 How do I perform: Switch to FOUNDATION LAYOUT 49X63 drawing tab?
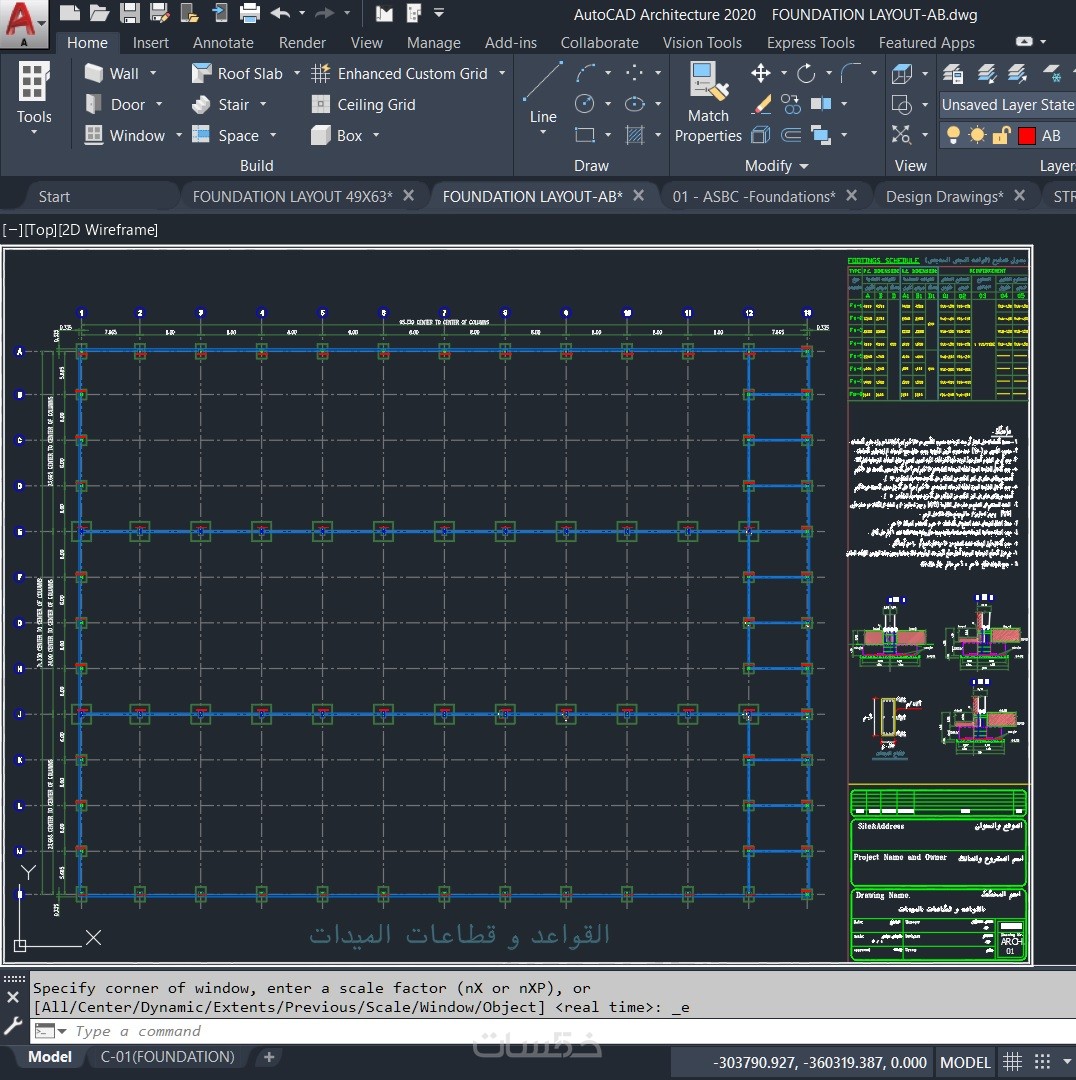(292, 196)
